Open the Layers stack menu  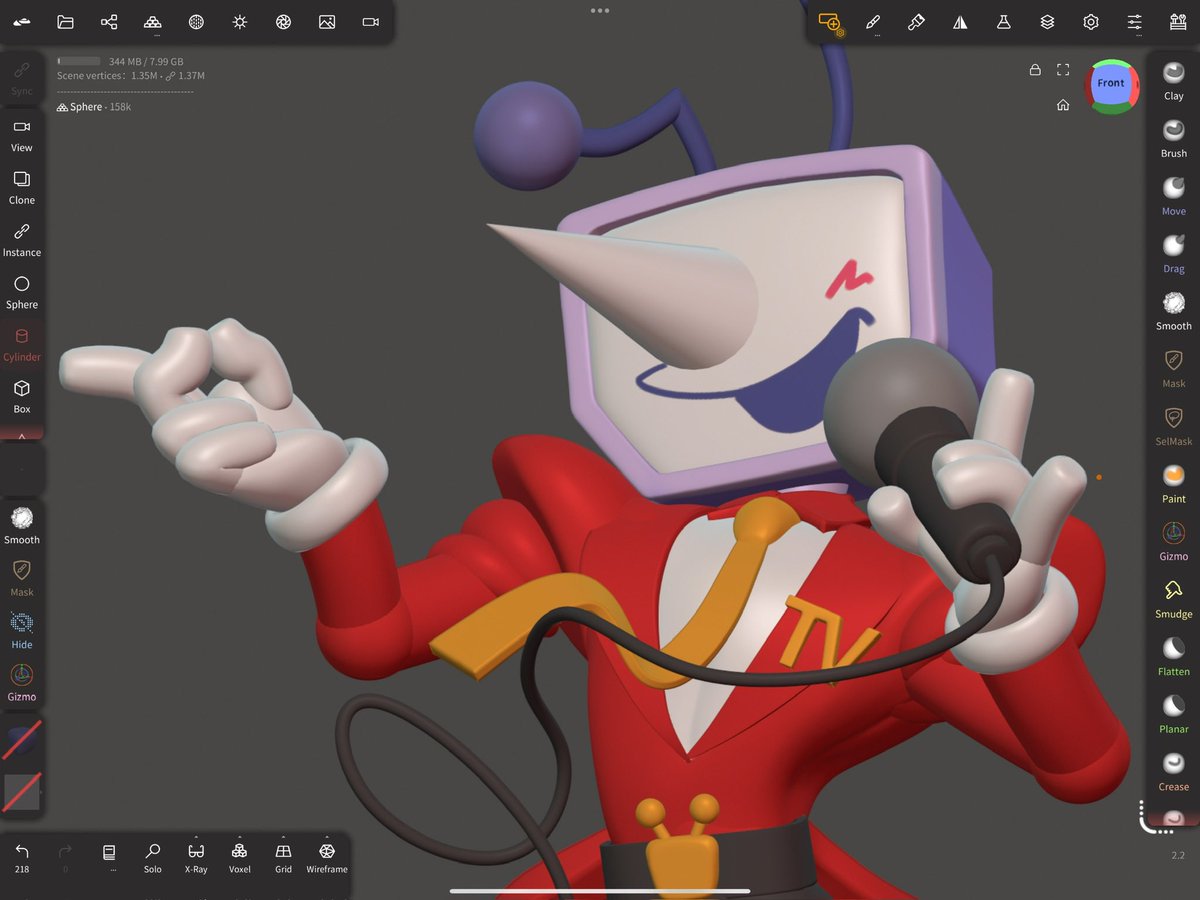1047,22
